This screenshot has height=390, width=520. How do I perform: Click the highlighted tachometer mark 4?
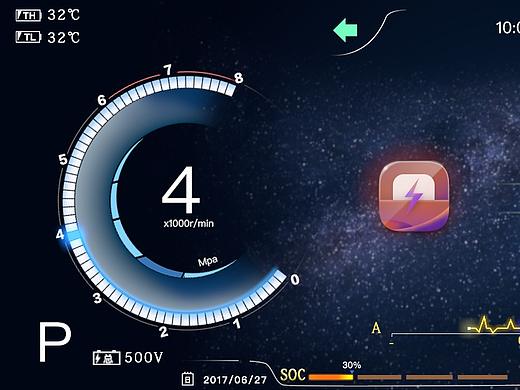(x=60, y=234)
